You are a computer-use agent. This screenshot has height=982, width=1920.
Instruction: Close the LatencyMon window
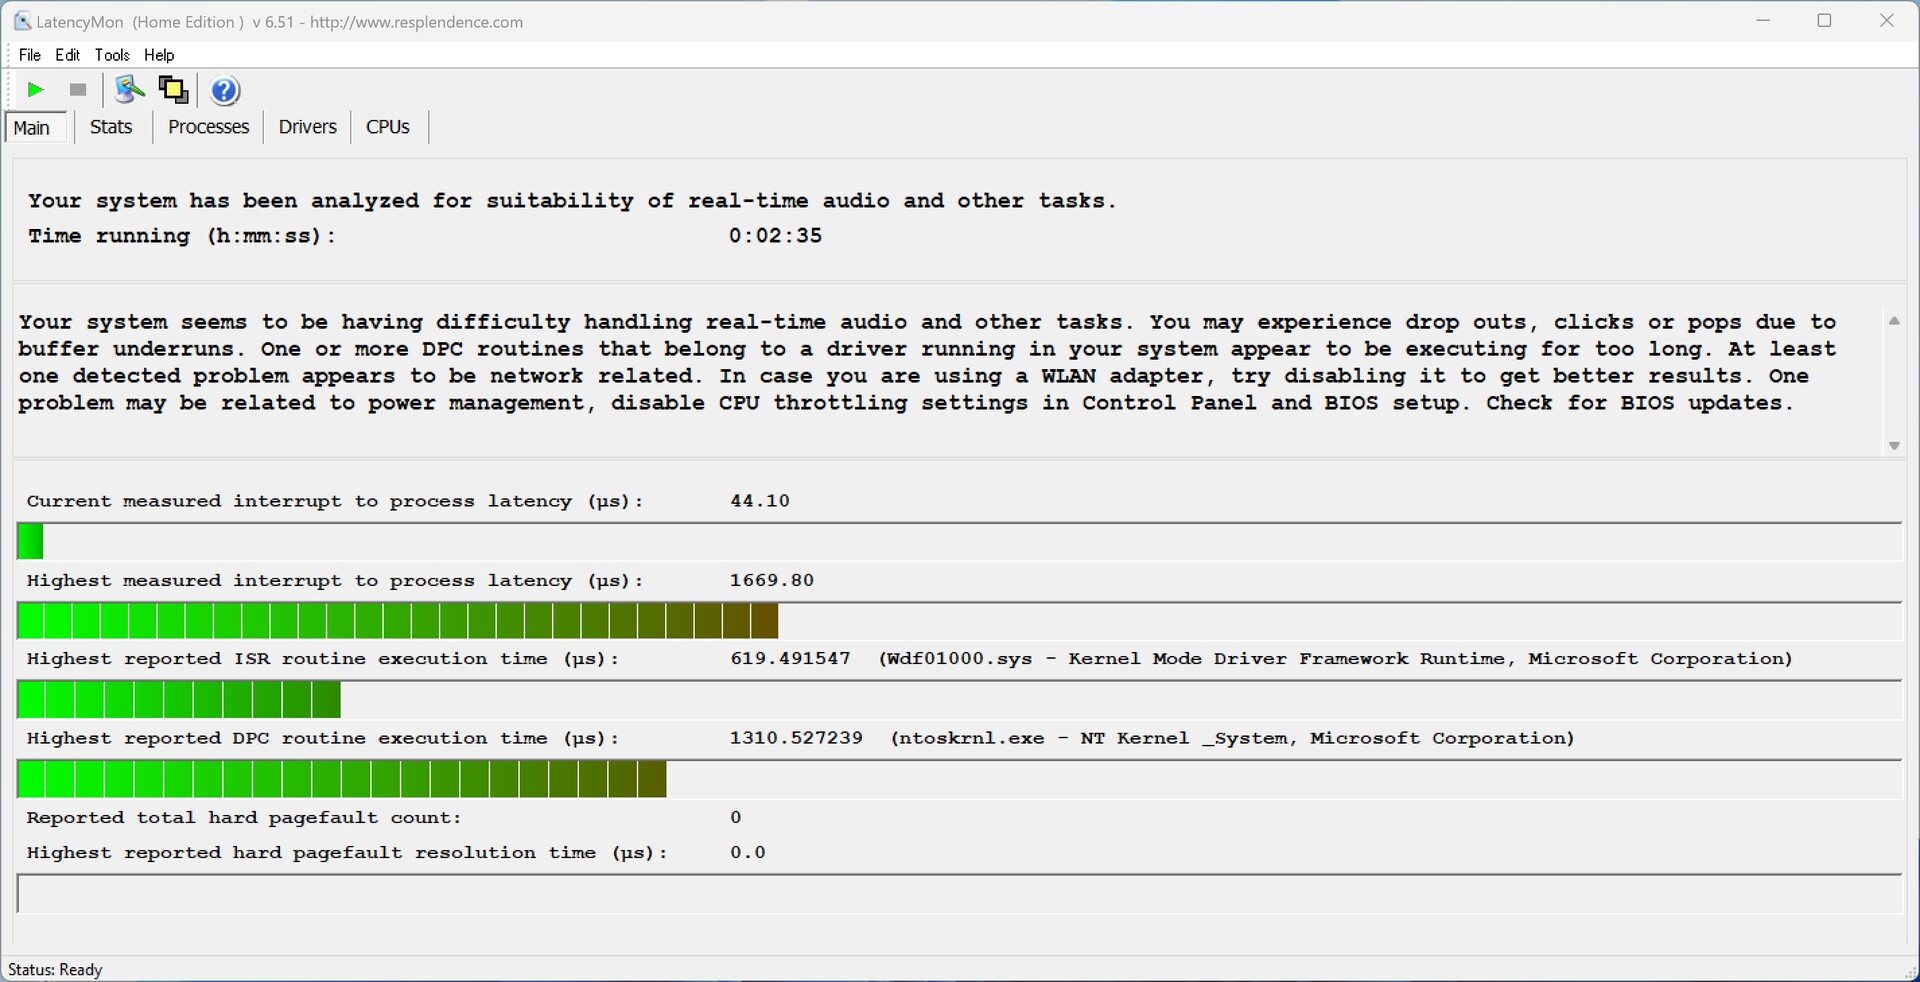(1887, 21)
